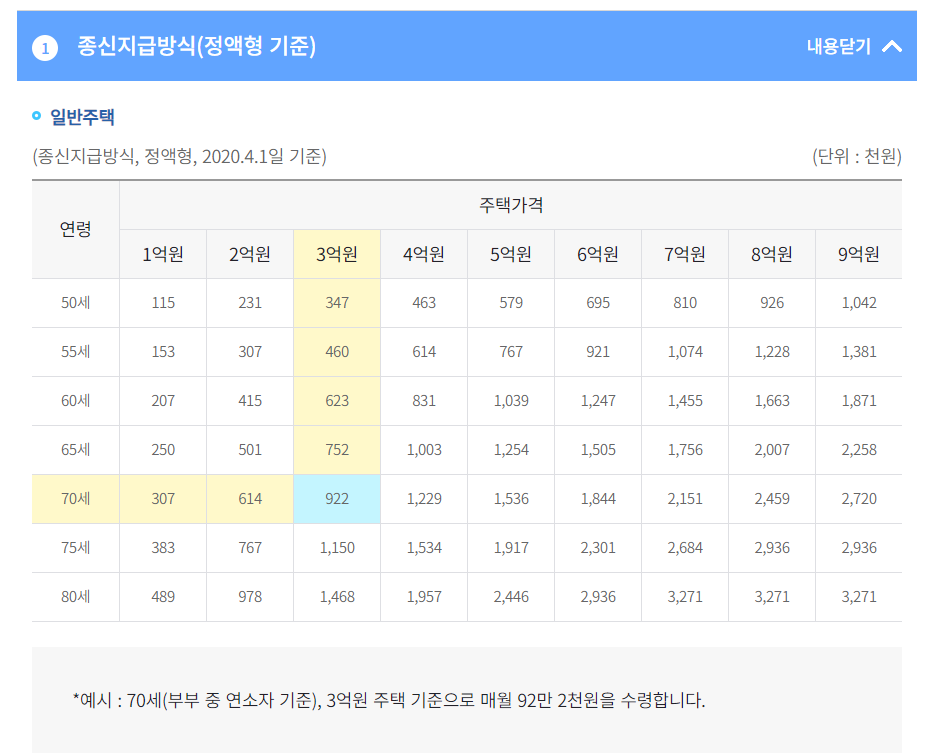Click the blue highlighted 922 cell
The width and height of the screenshot is (931, 756).
(337, 499)
